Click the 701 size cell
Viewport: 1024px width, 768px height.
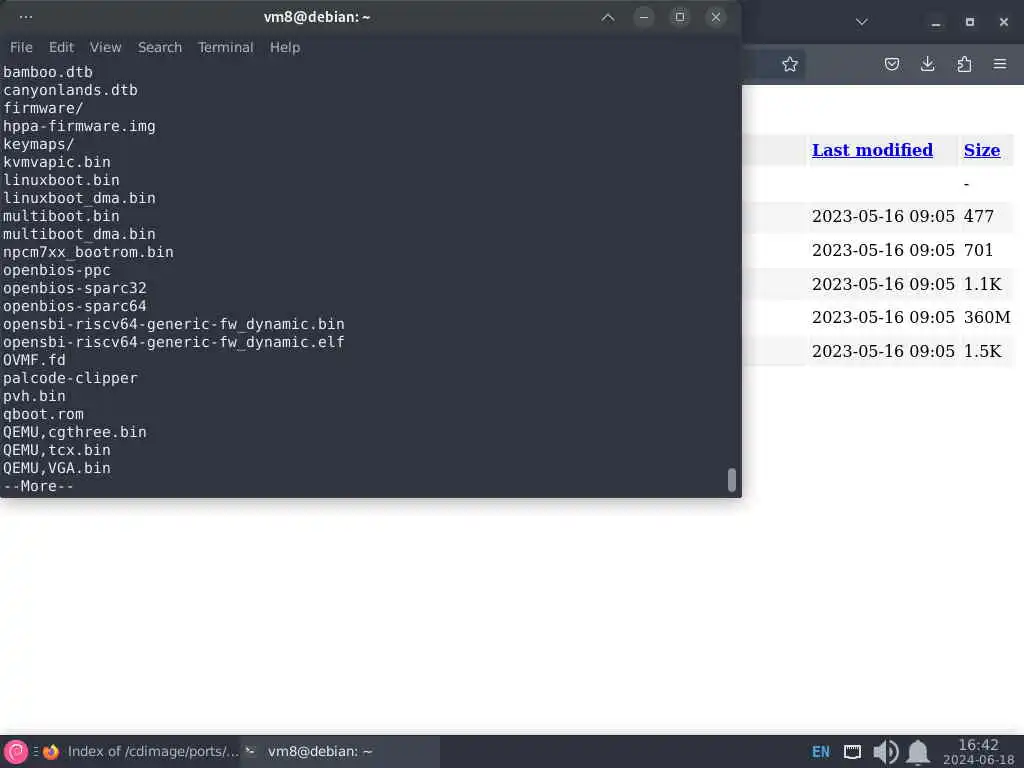click(978, 250)
